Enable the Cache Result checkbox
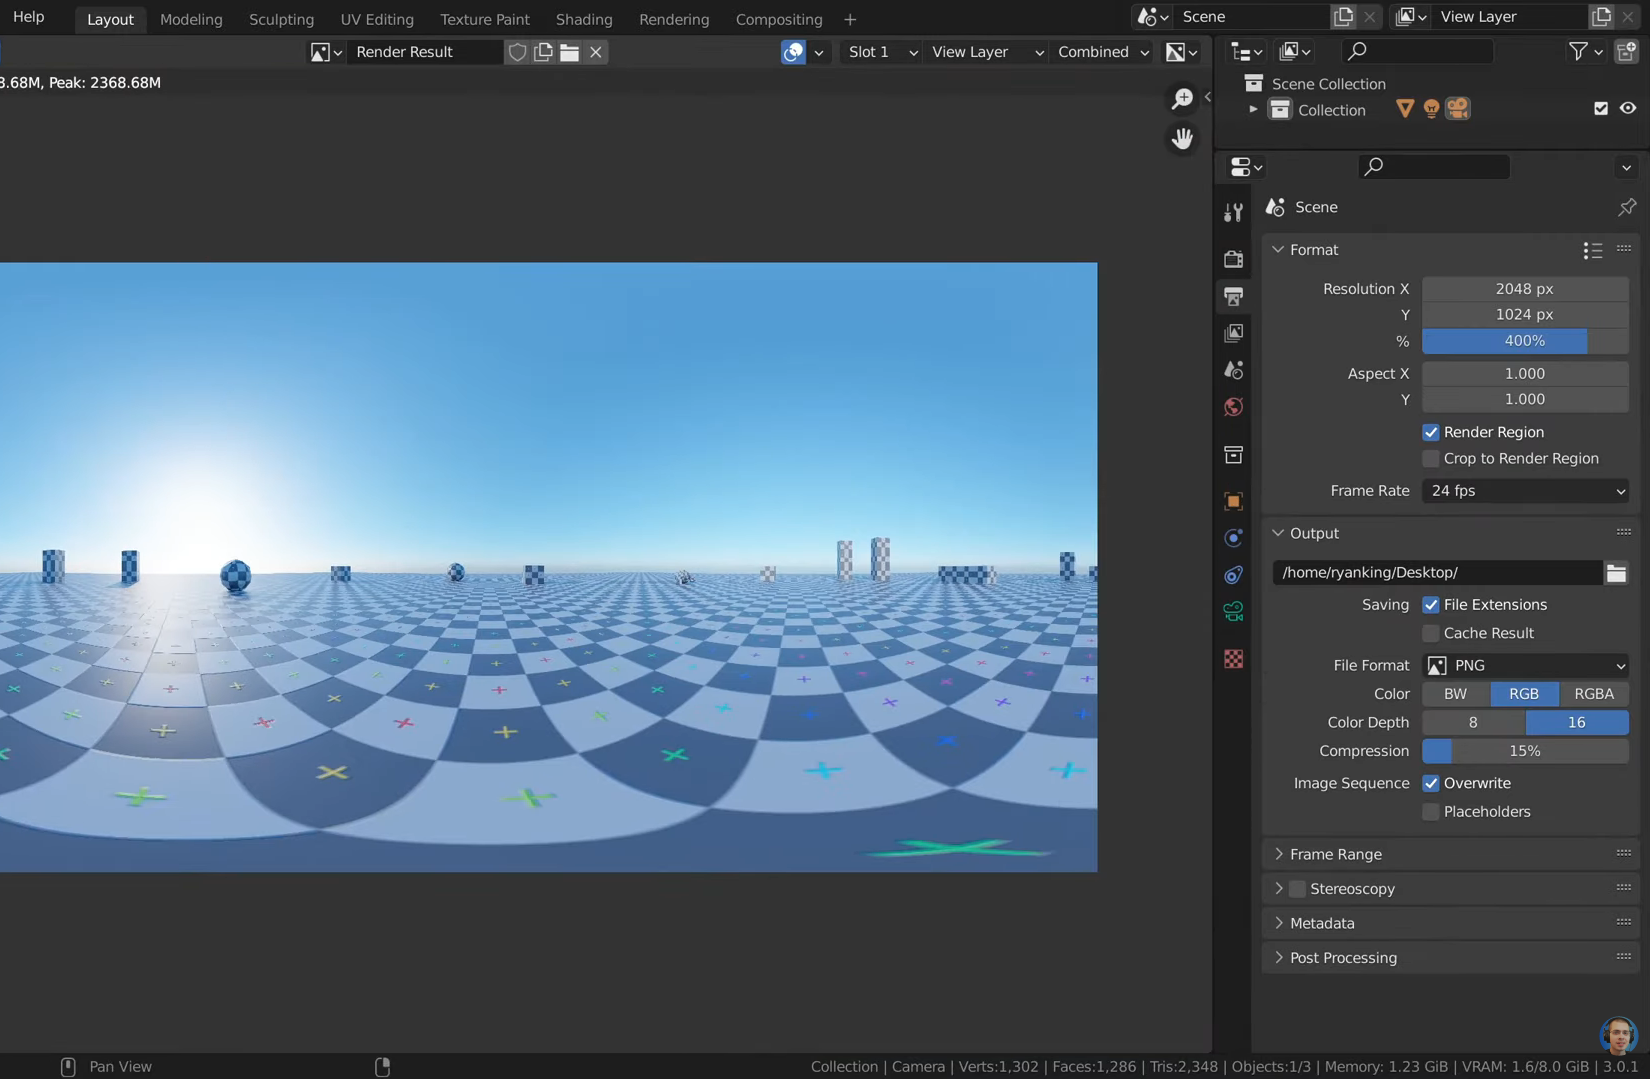 pyautogui.click(x=1431, y=633)
